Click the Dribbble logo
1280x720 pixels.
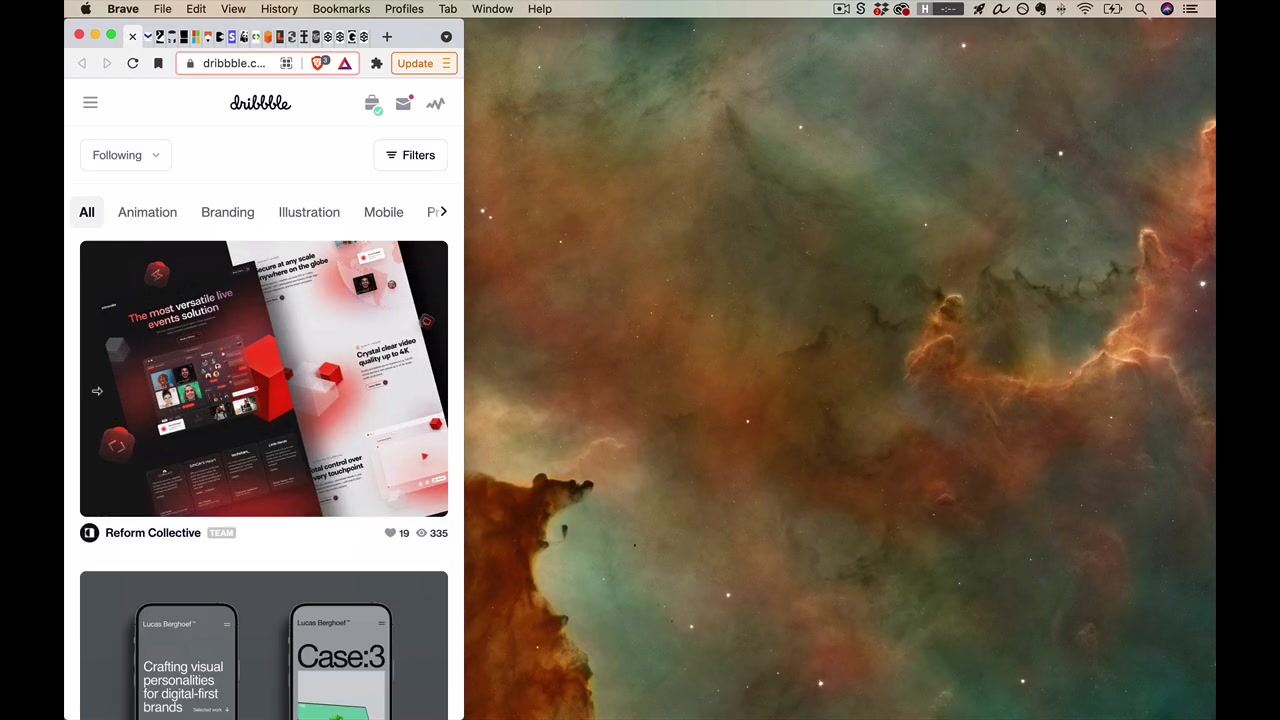click(260, 103)
